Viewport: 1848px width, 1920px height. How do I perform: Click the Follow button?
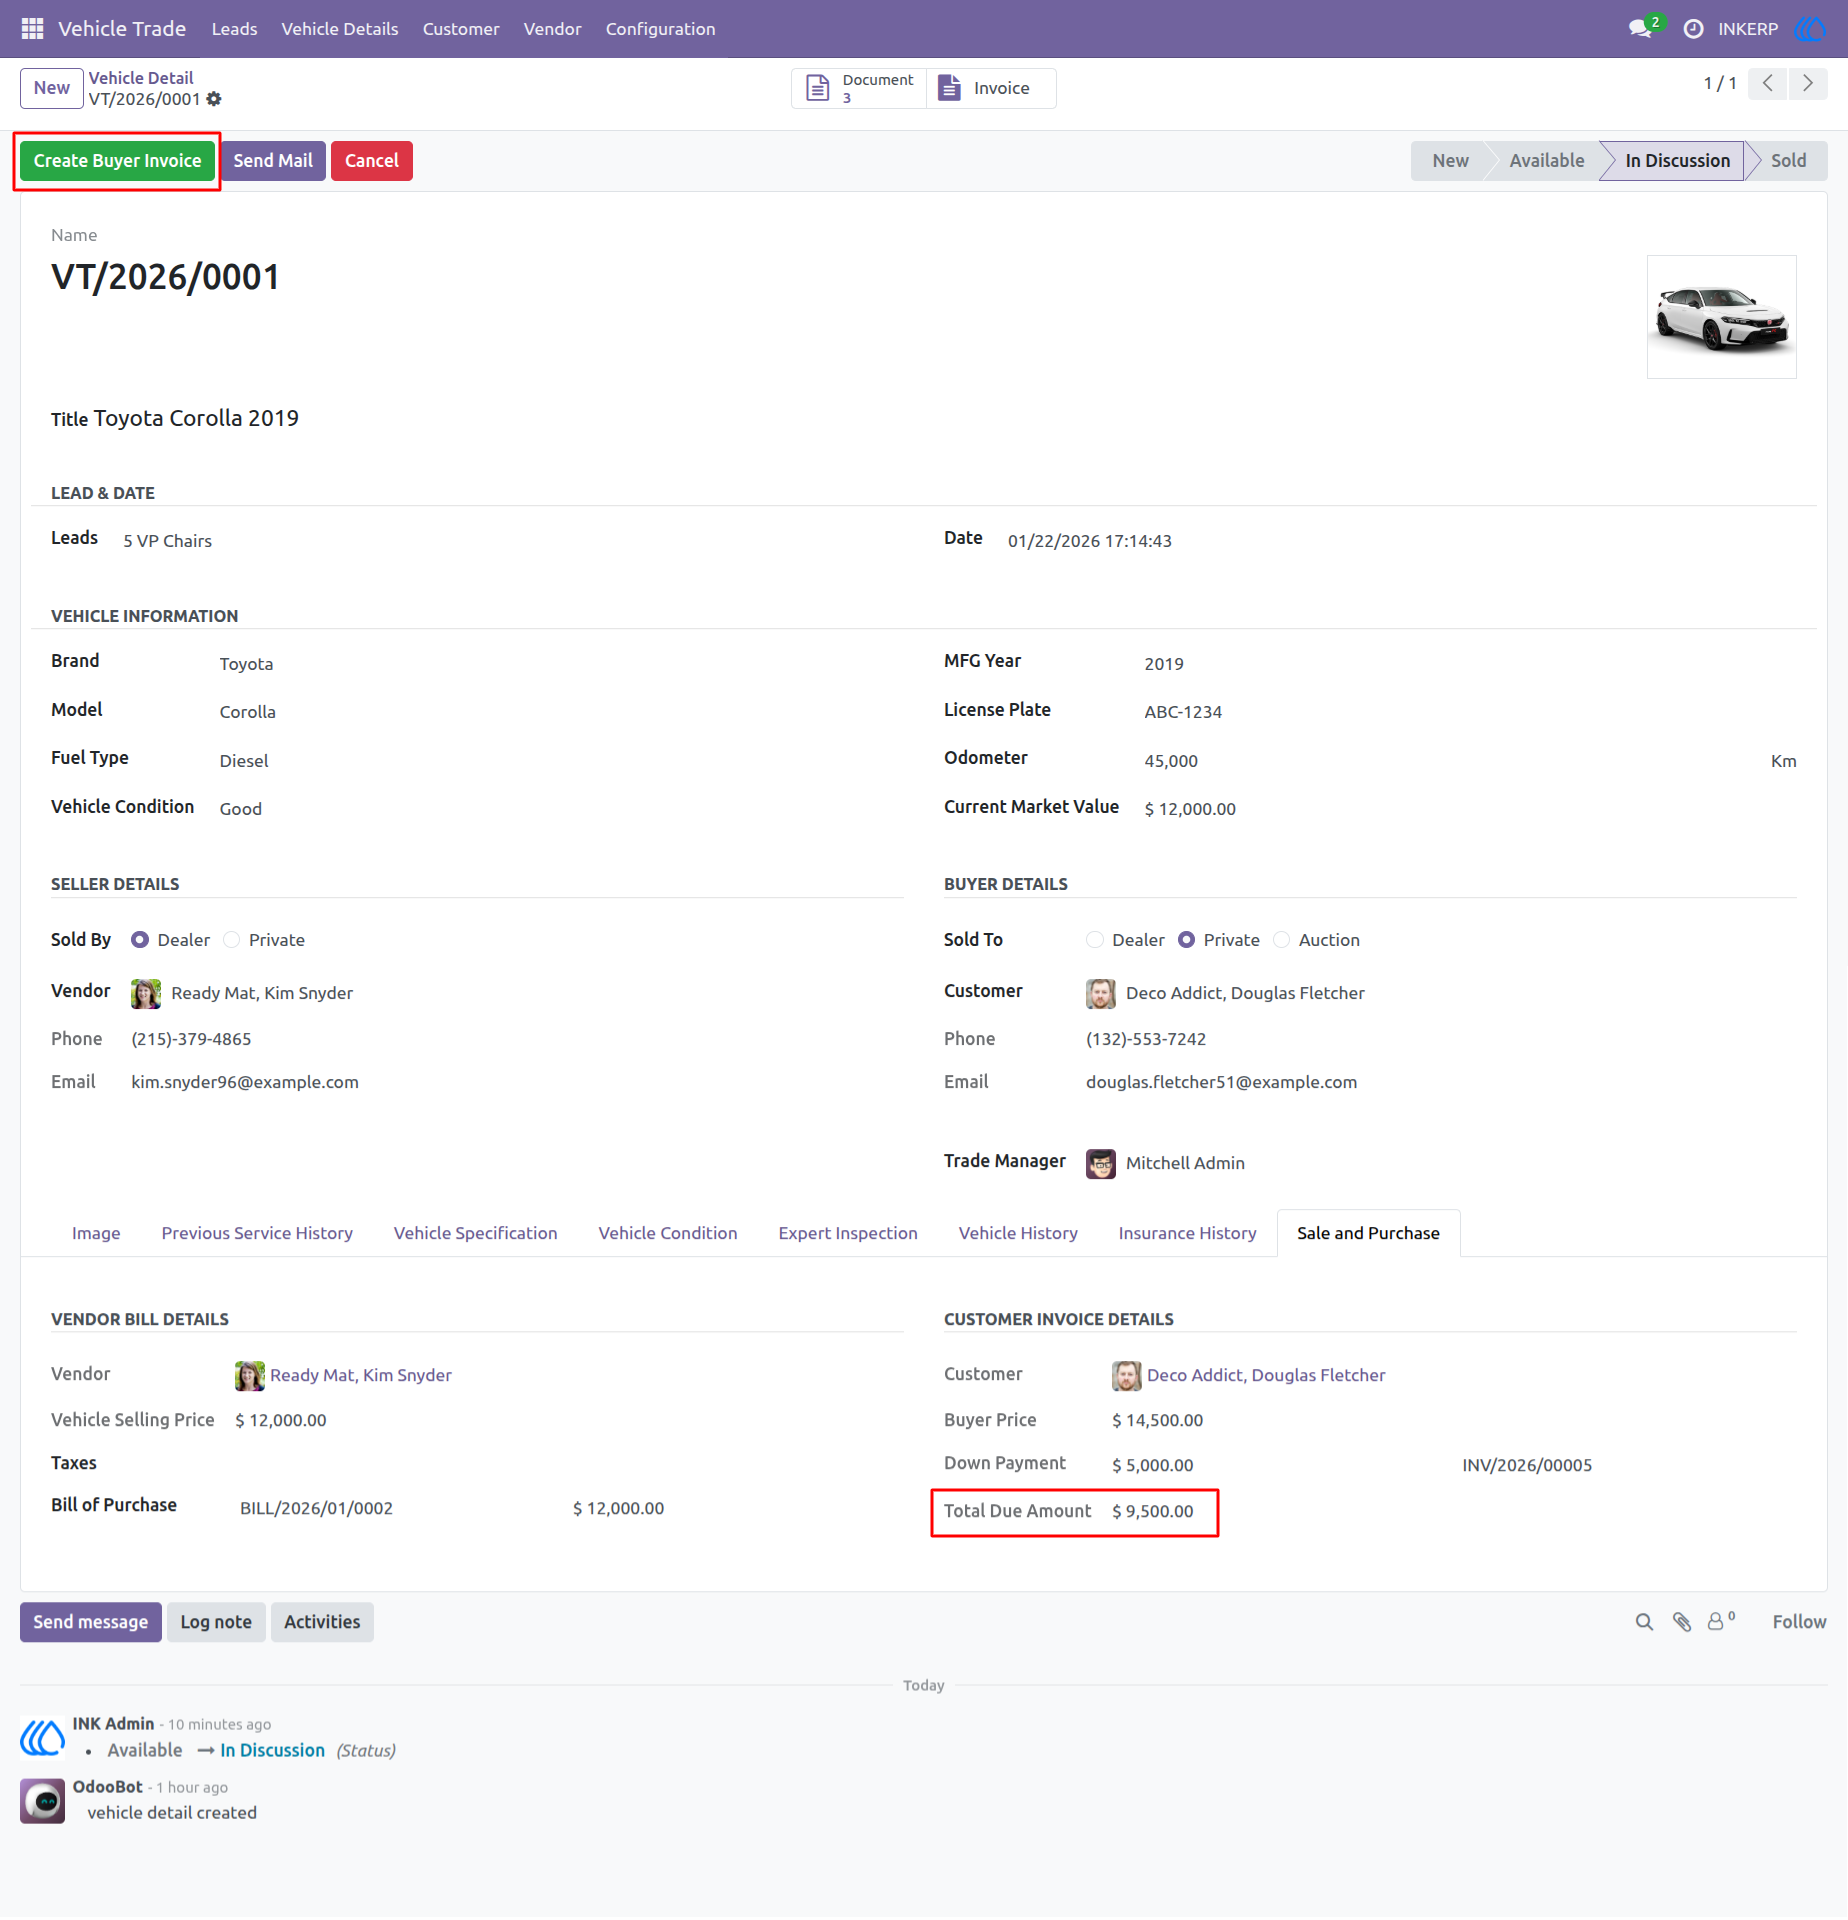[1799, 1622]
